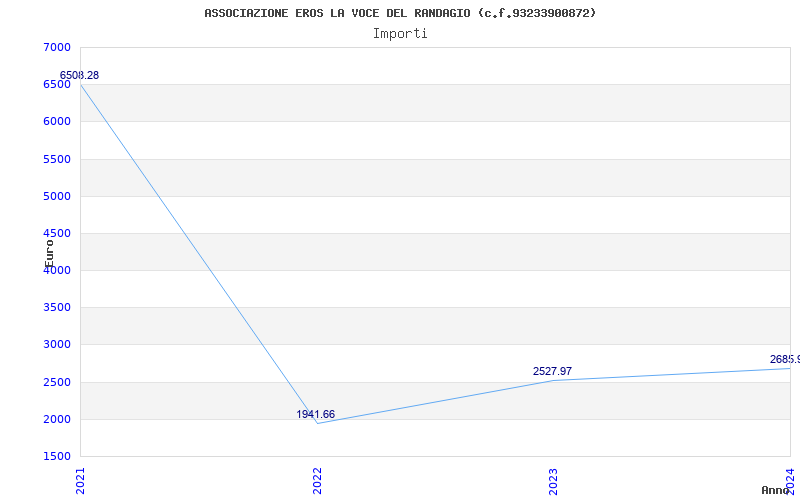Click the 7000 y-axis tick label
Image resolution: width=800 pixels, height=500 pixels.
[x=57, y=47]
